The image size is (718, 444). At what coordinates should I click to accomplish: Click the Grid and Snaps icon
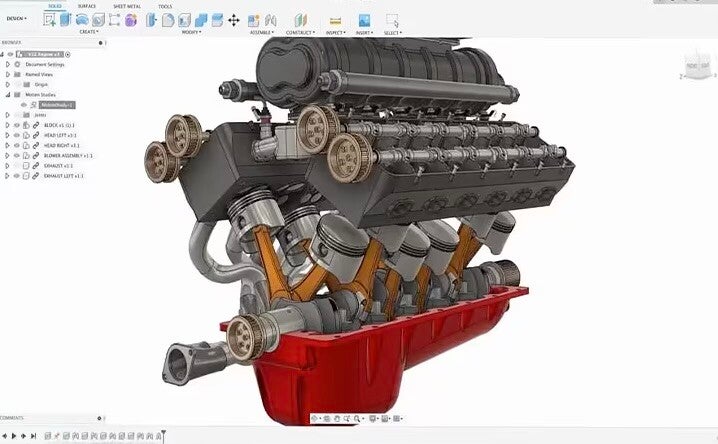(385, 418)
